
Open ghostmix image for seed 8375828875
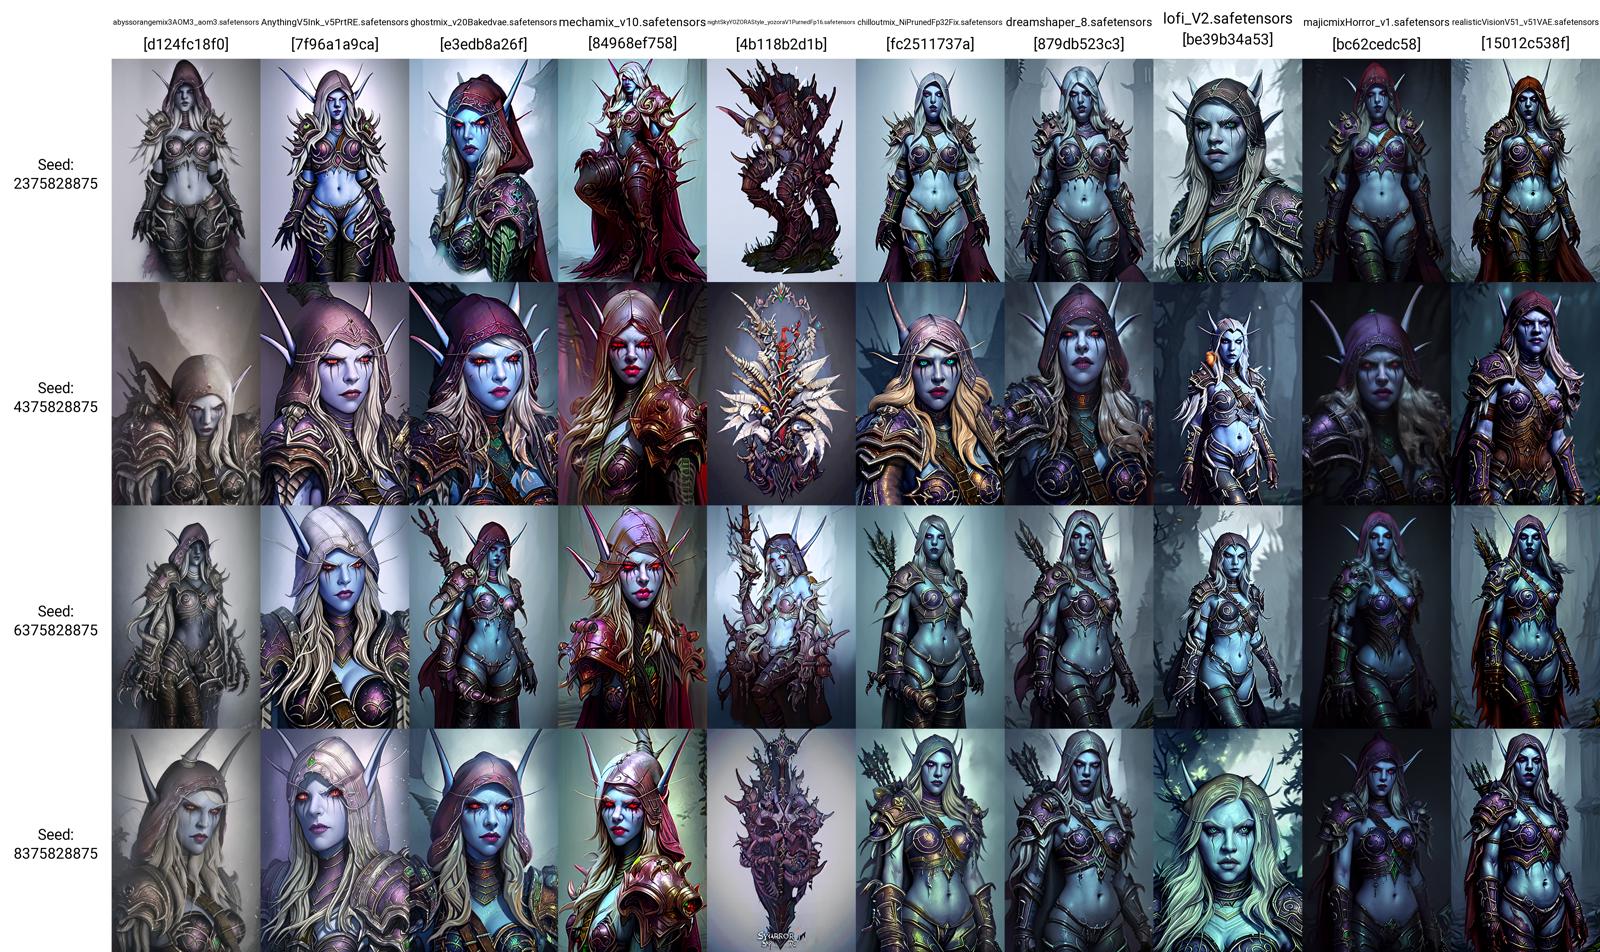coord(484,840)
